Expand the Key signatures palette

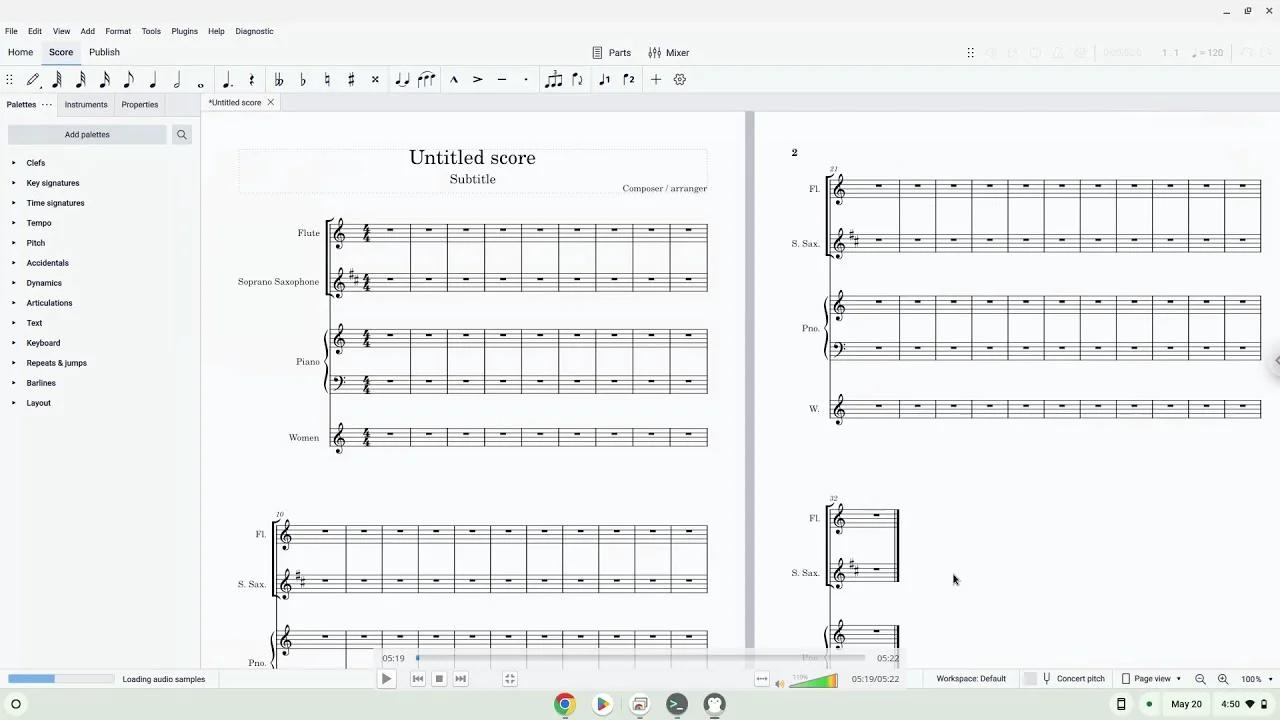[52, 183]
